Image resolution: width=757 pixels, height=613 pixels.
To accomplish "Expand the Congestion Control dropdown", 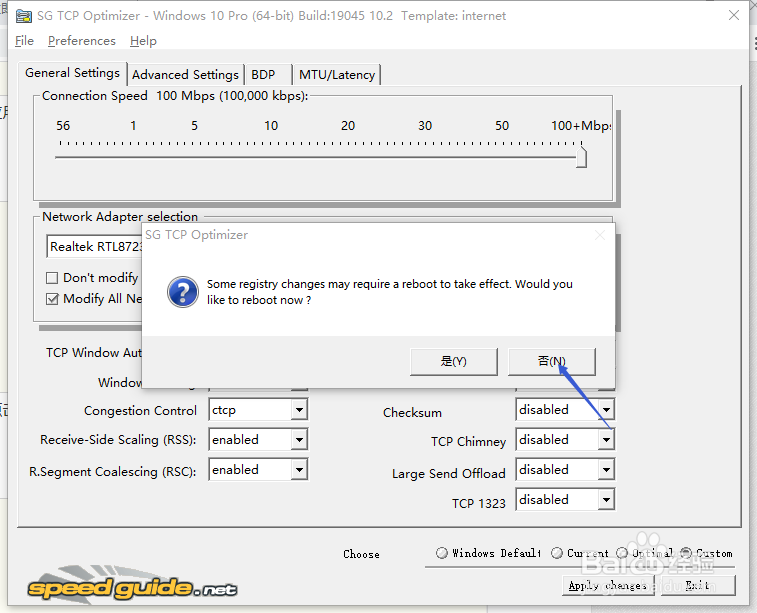I will (x=299, y=410).
